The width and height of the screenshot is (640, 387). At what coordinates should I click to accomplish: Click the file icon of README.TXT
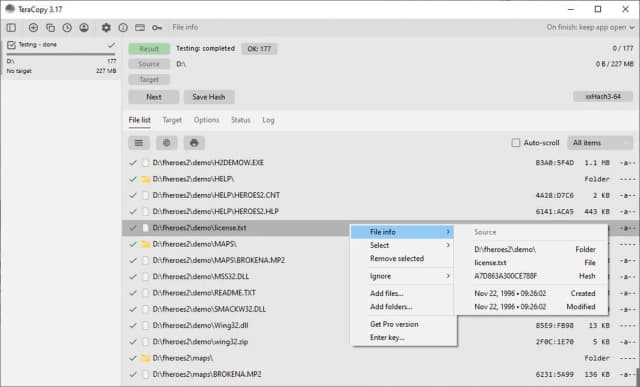coord(145,293)
